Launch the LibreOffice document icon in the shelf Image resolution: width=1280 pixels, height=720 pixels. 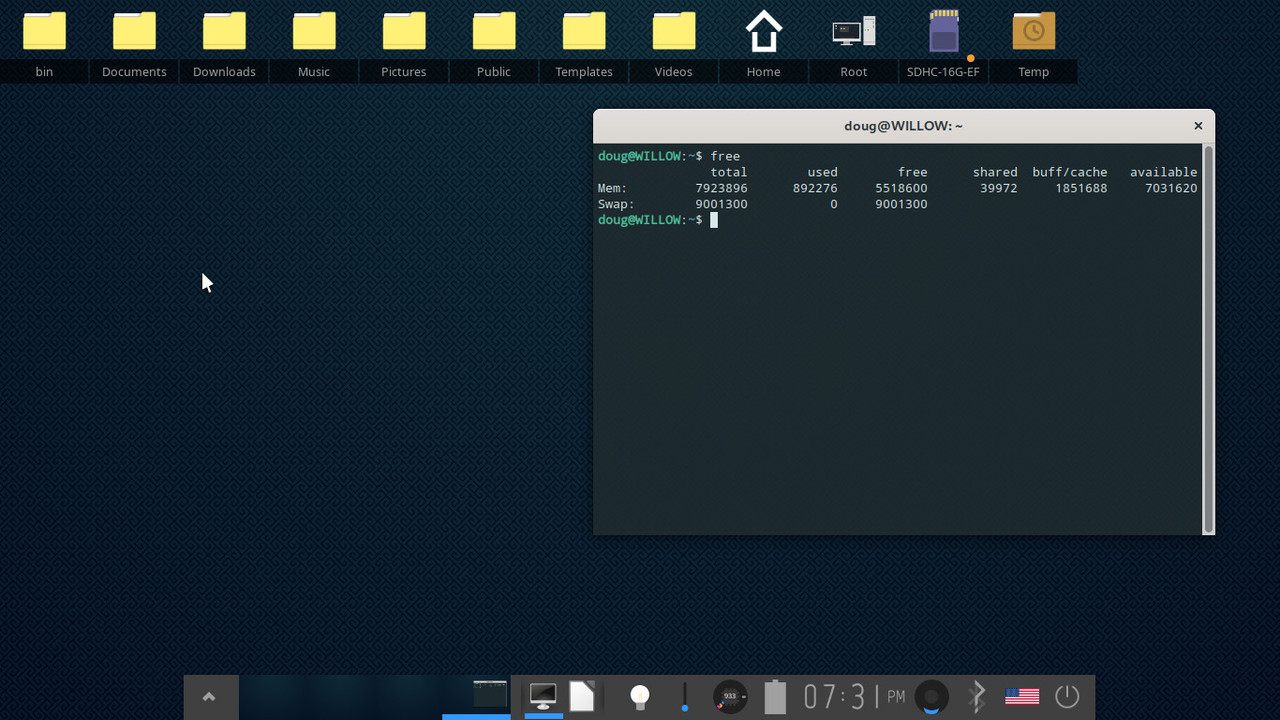pos(582,696)
